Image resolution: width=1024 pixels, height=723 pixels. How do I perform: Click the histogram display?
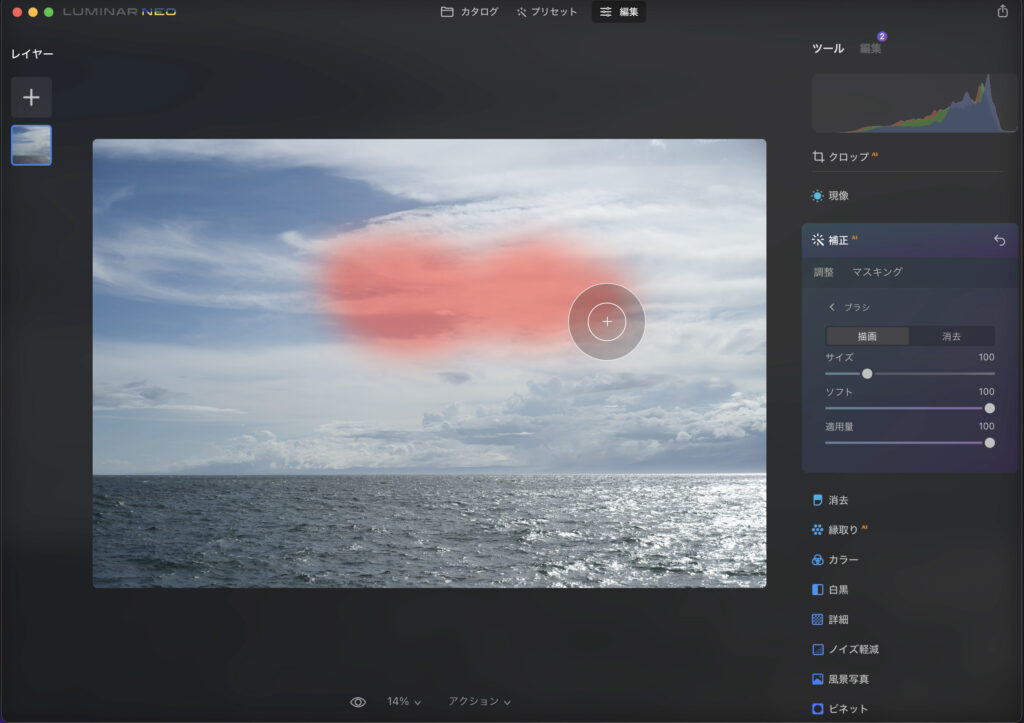(914, 103)
